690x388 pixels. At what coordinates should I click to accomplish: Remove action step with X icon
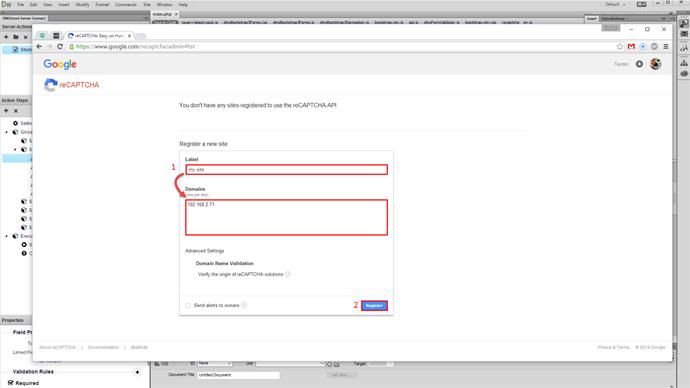tap(16, 111)
